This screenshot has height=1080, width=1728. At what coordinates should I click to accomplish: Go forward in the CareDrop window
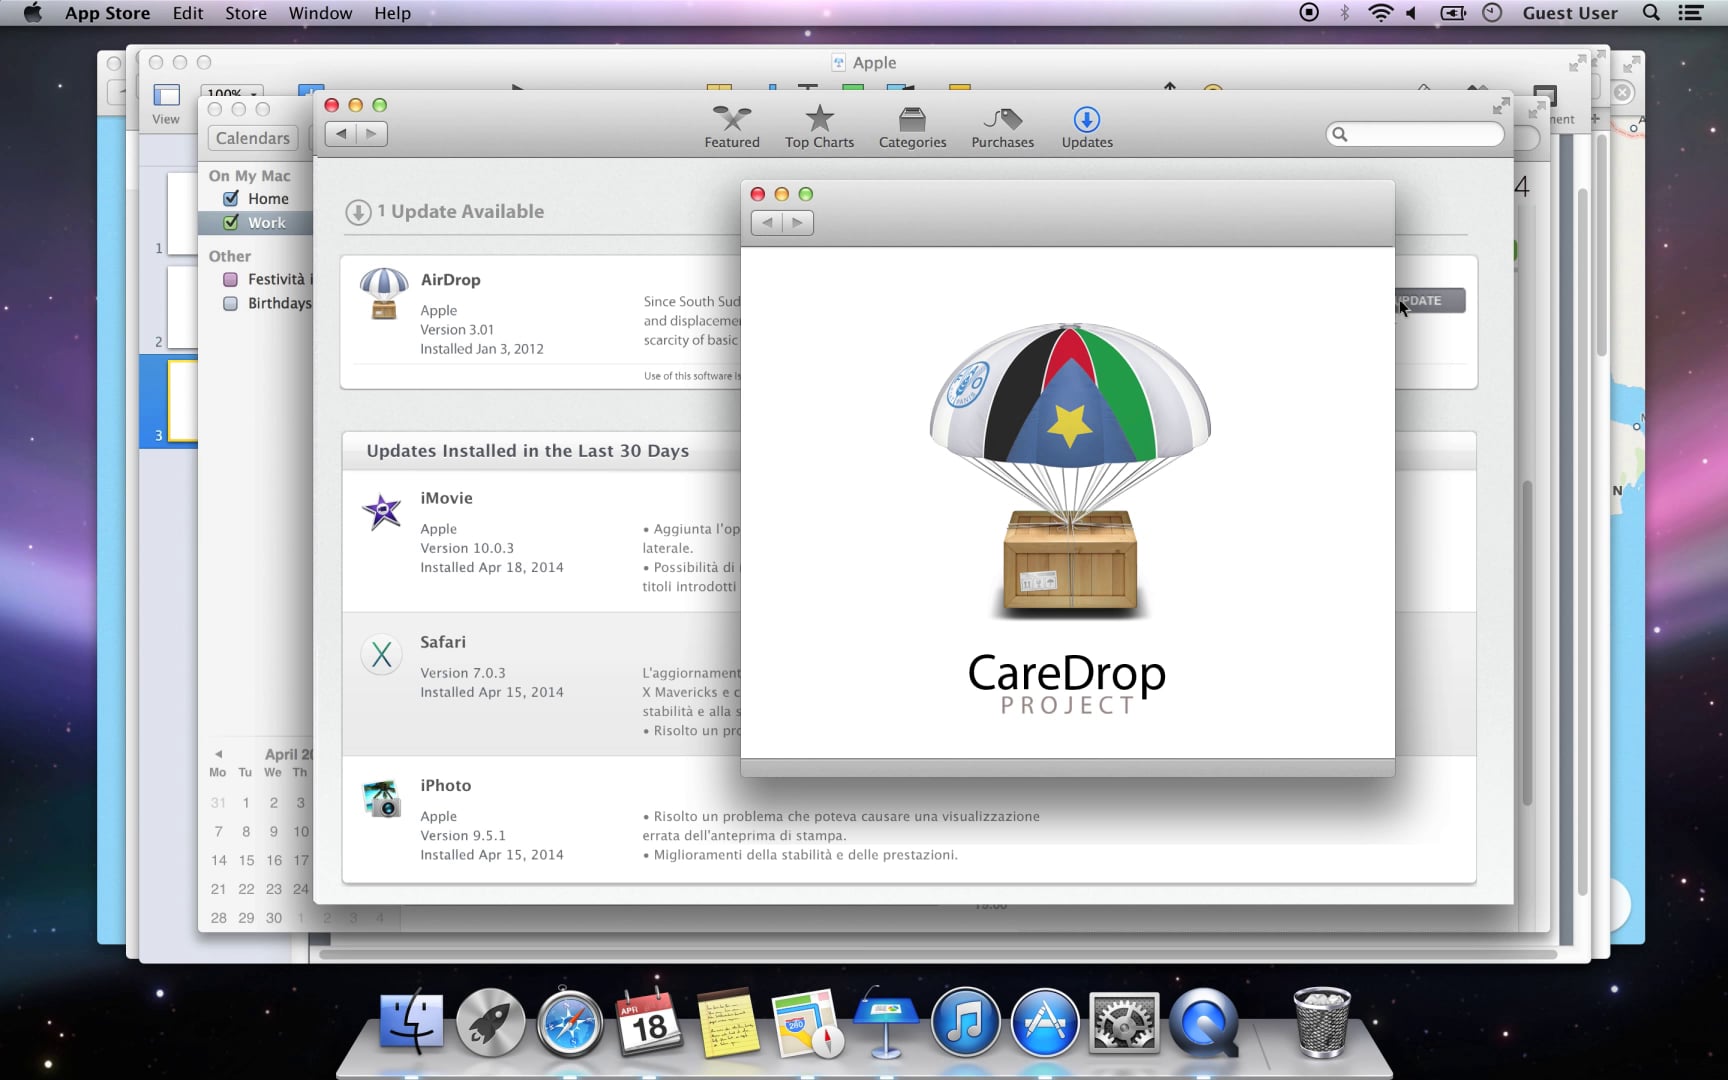798,223
